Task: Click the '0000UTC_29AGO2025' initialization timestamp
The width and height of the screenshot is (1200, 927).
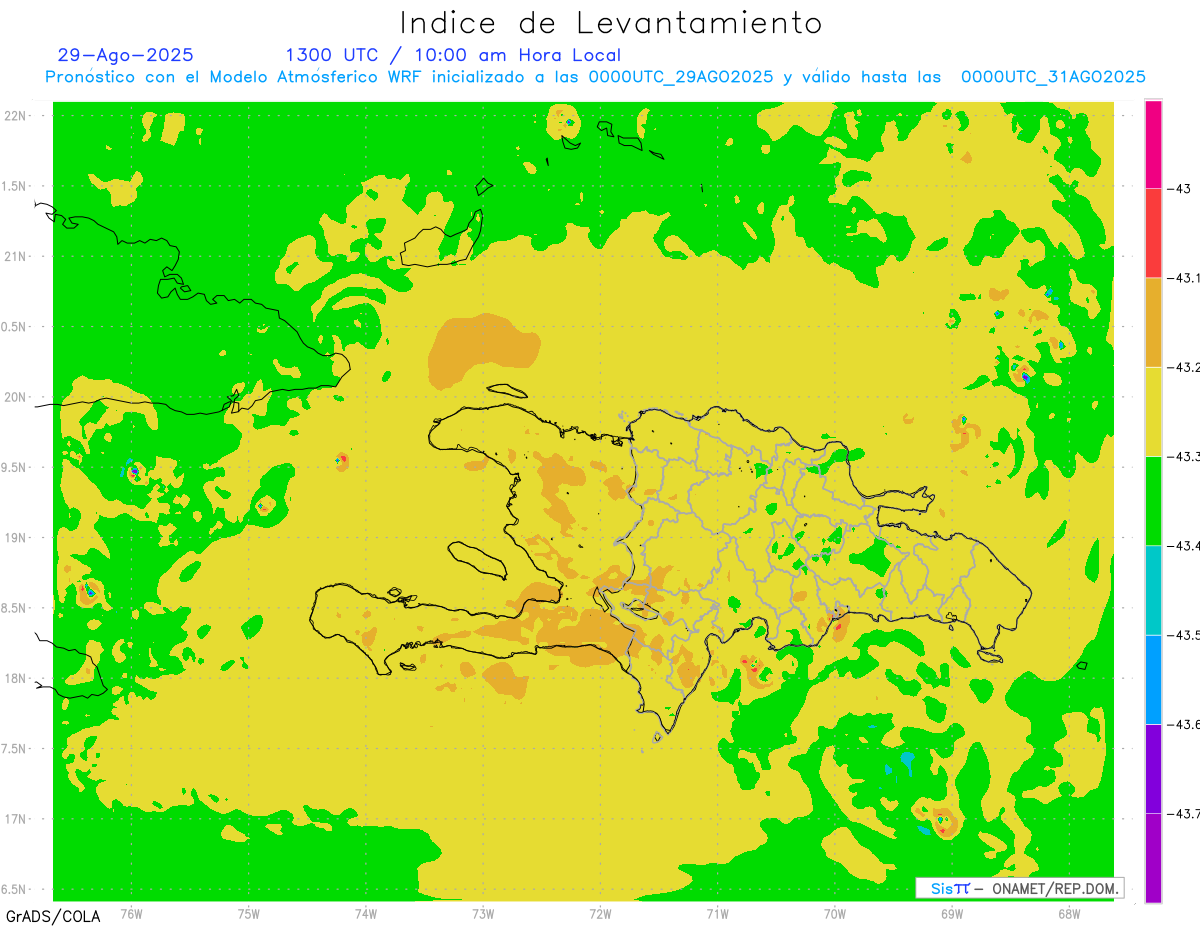Action: tap(680, 77)
